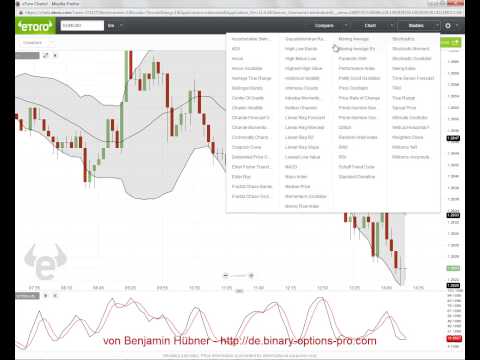Screen dimensions: 480x360
Task: Select Price Rate of Change study
Action: [x=359, y=98]
